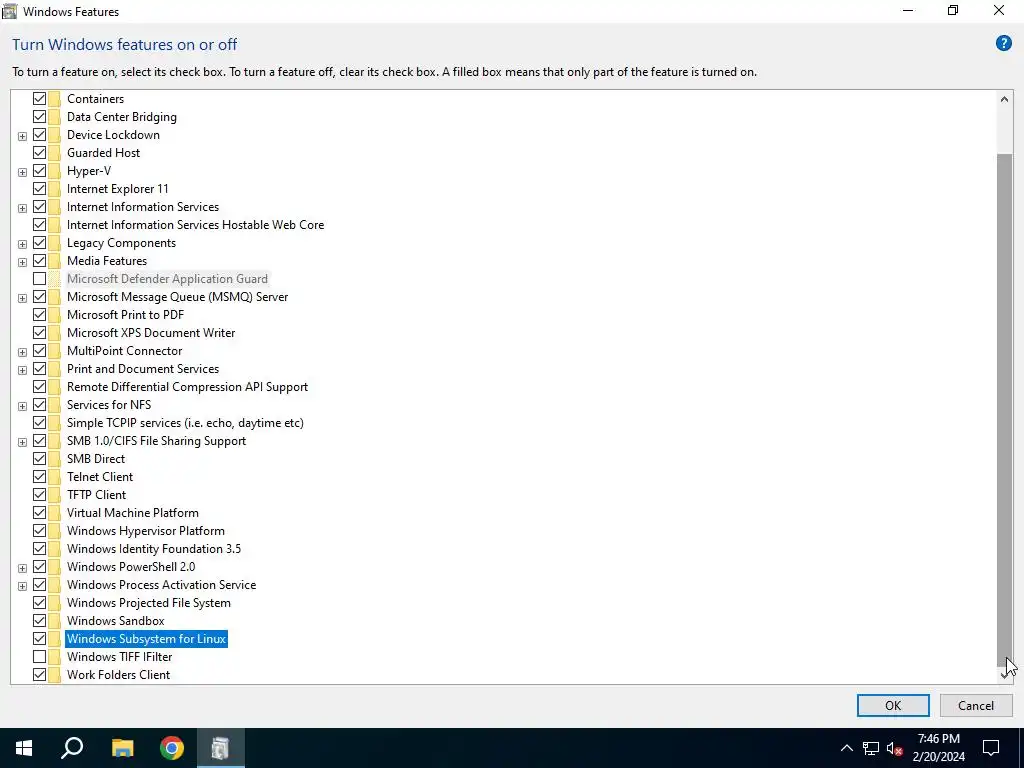The height and width of the screenshot is (768, 1024).
Task: Expand Microsoft Message Queue Server node
Action: click(22, 298)
